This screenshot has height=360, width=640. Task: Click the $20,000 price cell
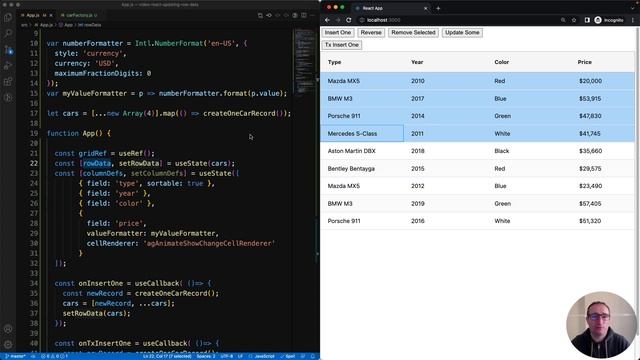(590, 81)
